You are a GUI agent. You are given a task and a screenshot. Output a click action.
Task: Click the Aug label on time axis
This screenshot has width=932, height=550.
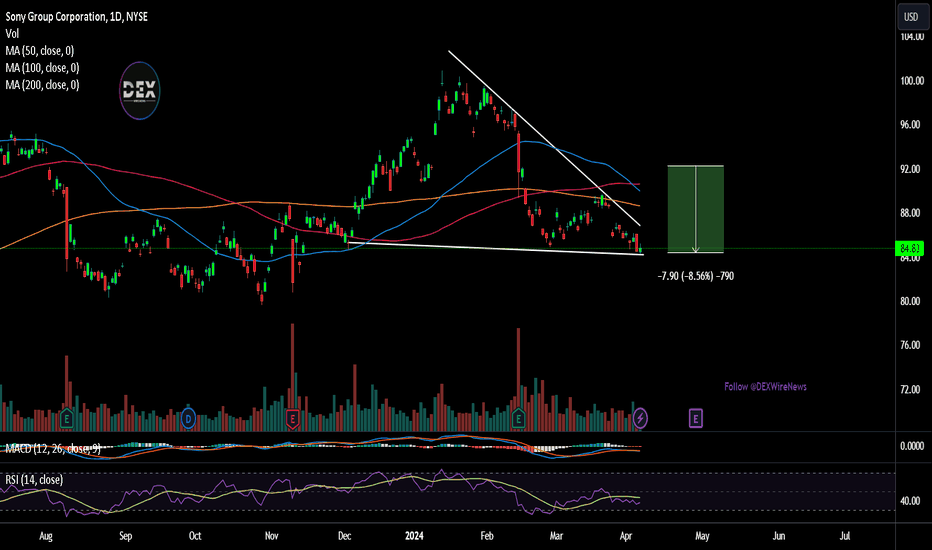pyautogui.click(x=46, y=536)
